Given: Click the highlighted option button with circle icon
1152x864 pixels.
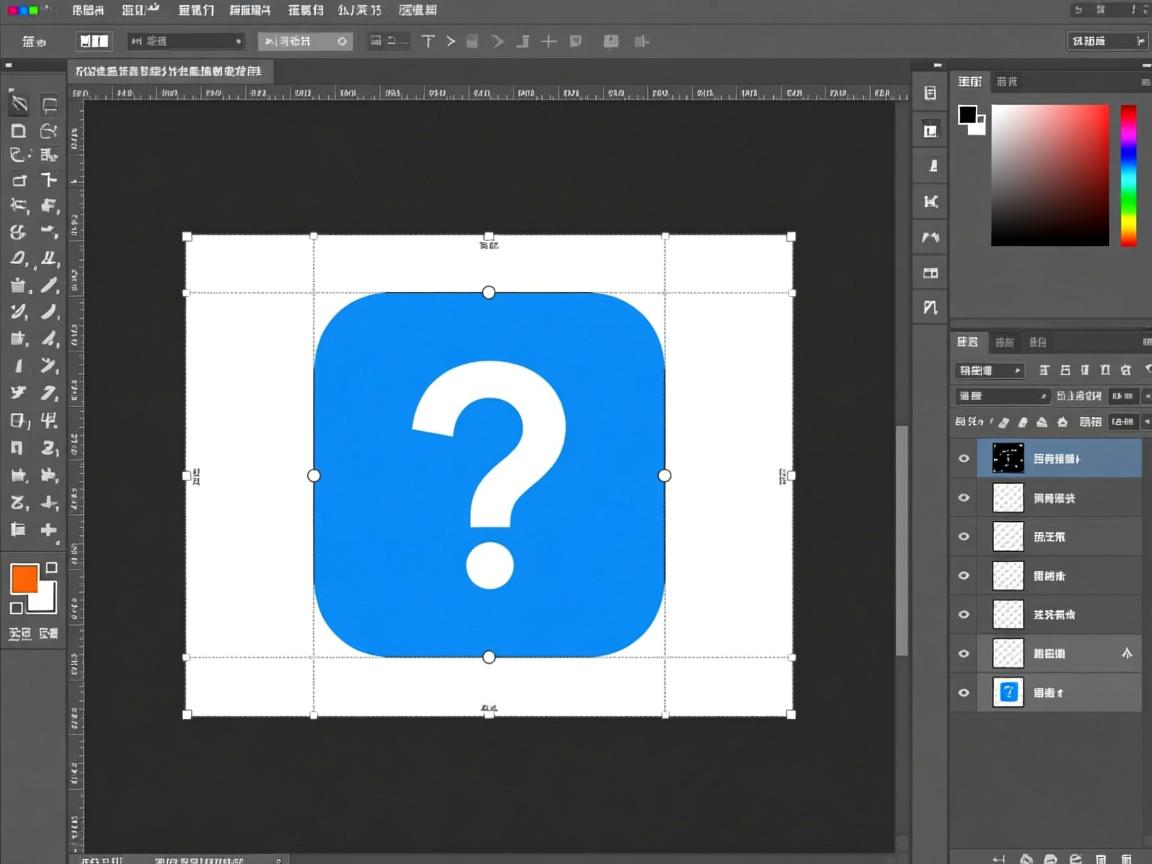Looking at the screenshot, I should coord(305,41).
